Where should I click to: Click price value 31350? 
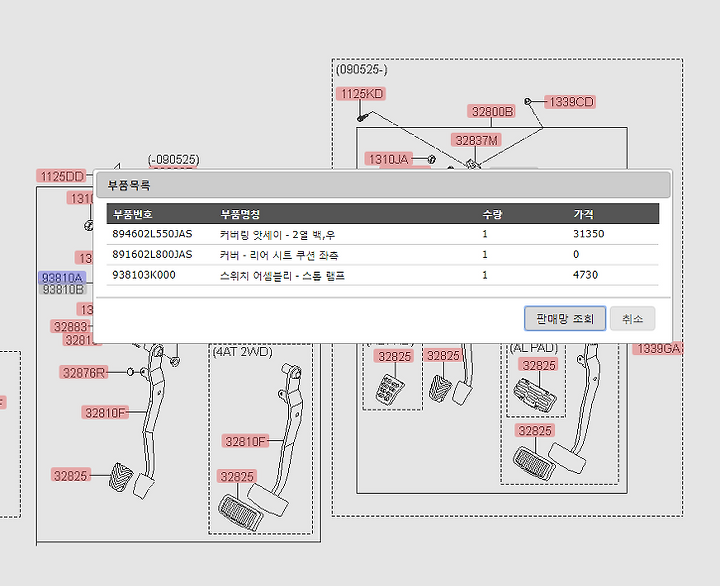(x=589, y=234)
